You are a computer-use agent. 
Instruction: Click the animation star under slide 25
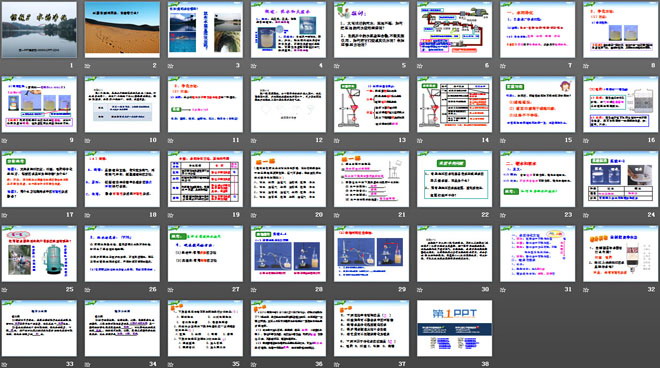[x=4, y=290]
